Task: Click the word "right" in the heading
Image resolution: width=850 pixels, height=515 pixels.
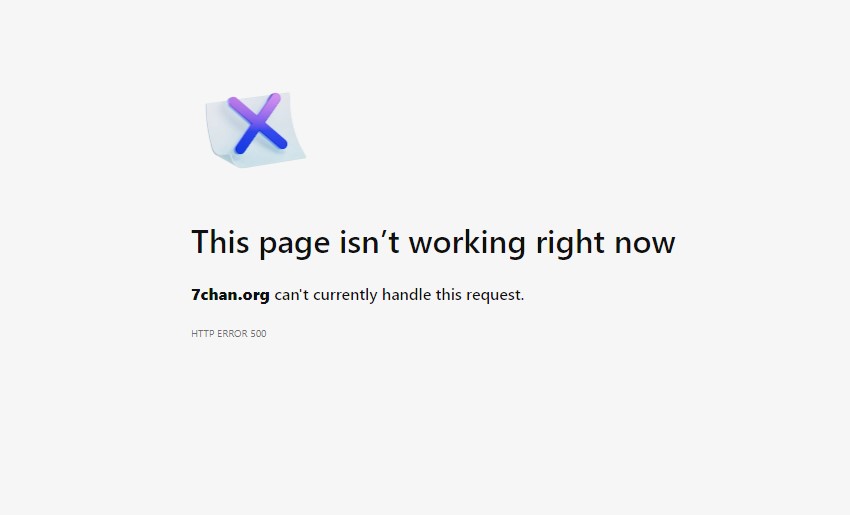Action: coord(570,242)
